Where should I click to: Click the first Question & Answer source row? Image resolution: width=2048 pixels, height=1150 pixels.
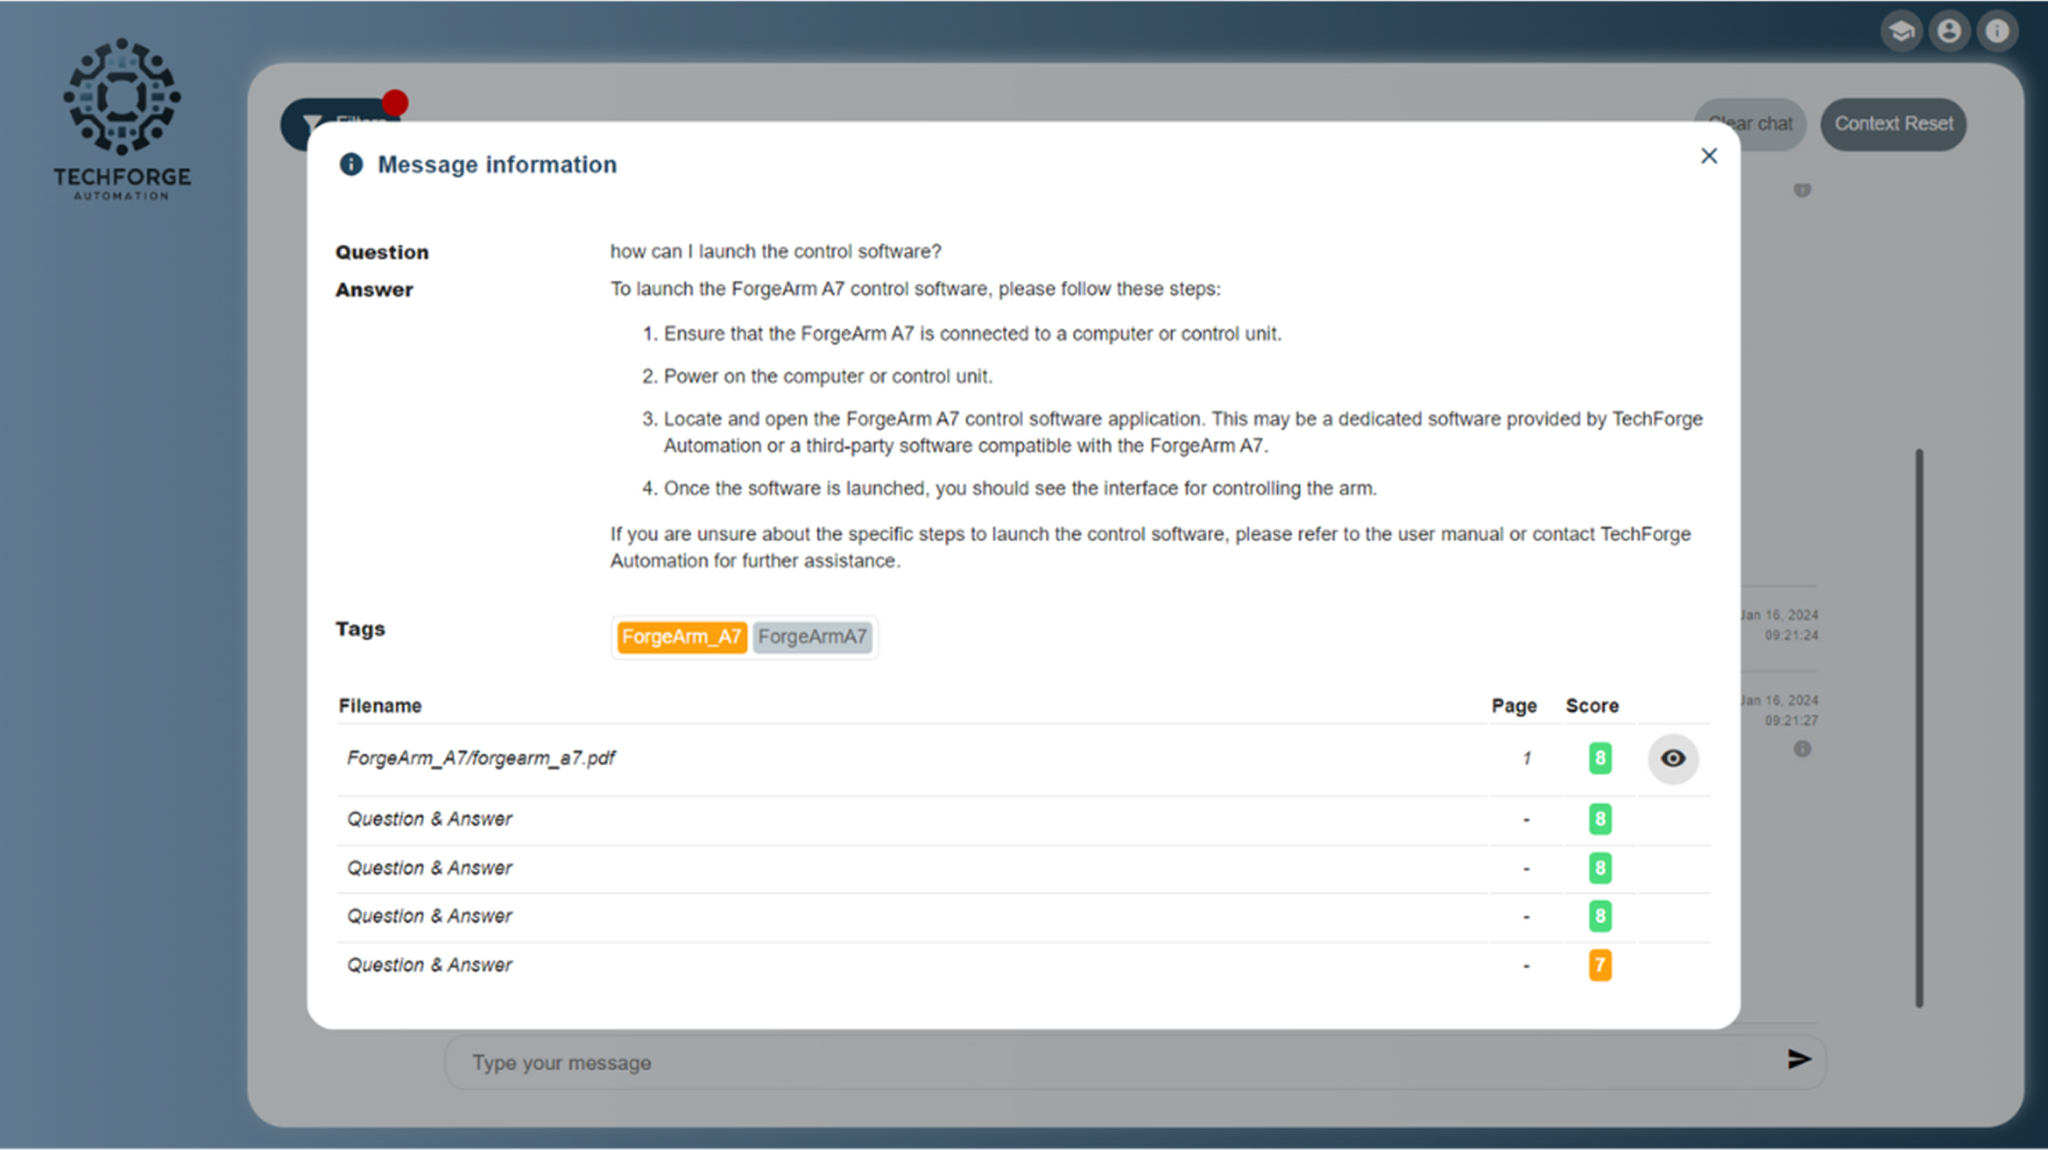(x=430, y=819)
